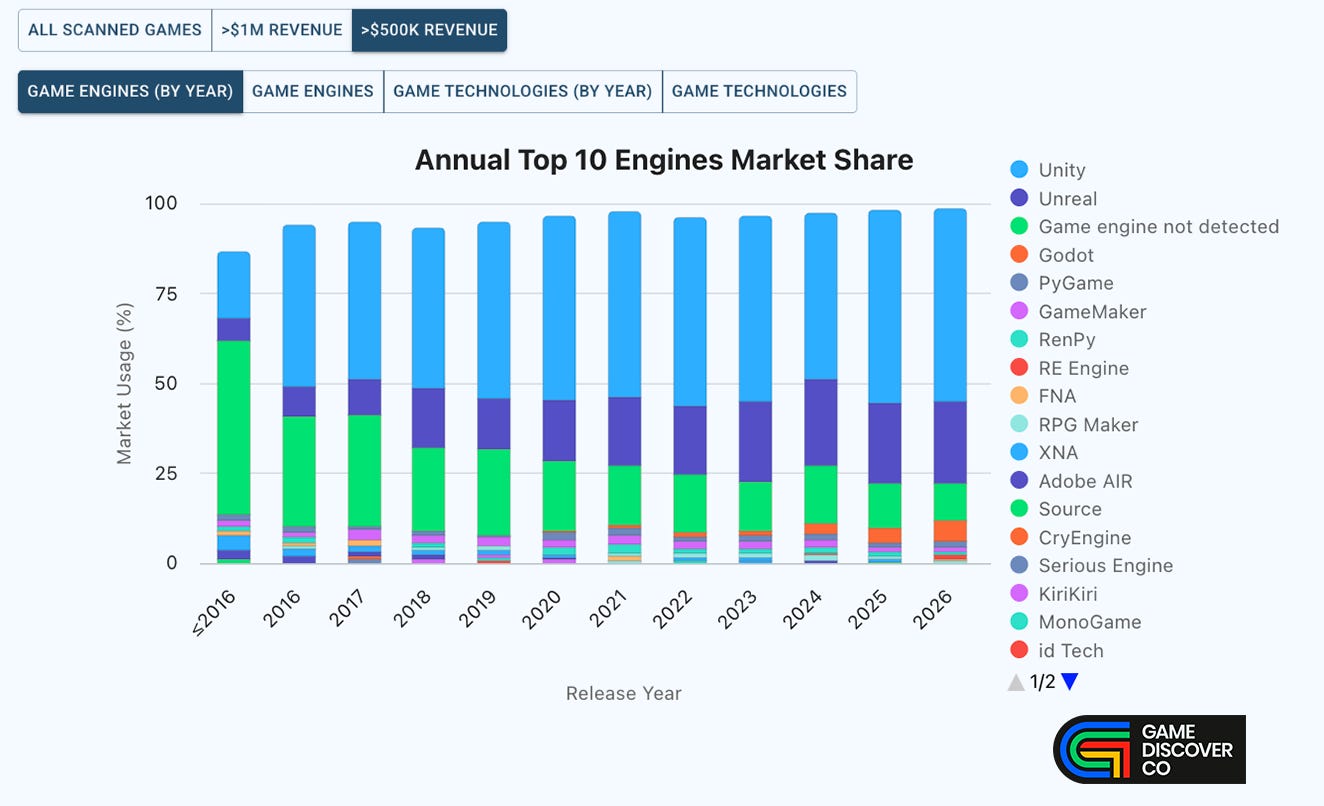This screenshot has width=1324, height=806.
Task: Toggle Serious Engine legend swatch
Action: click(1019, 566)
